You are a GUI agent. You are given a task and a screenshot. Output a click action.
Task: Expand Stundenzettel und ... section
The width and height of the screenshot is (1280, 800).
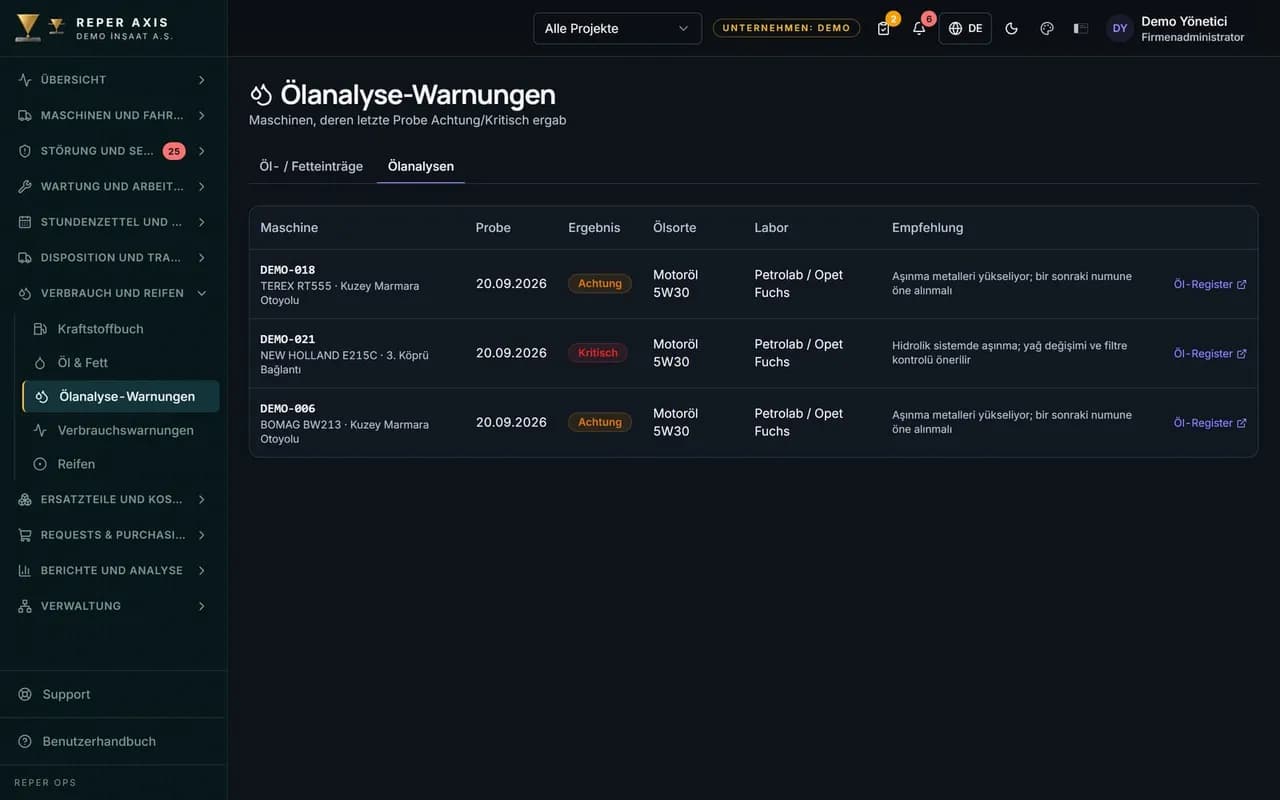coord(113,222)
